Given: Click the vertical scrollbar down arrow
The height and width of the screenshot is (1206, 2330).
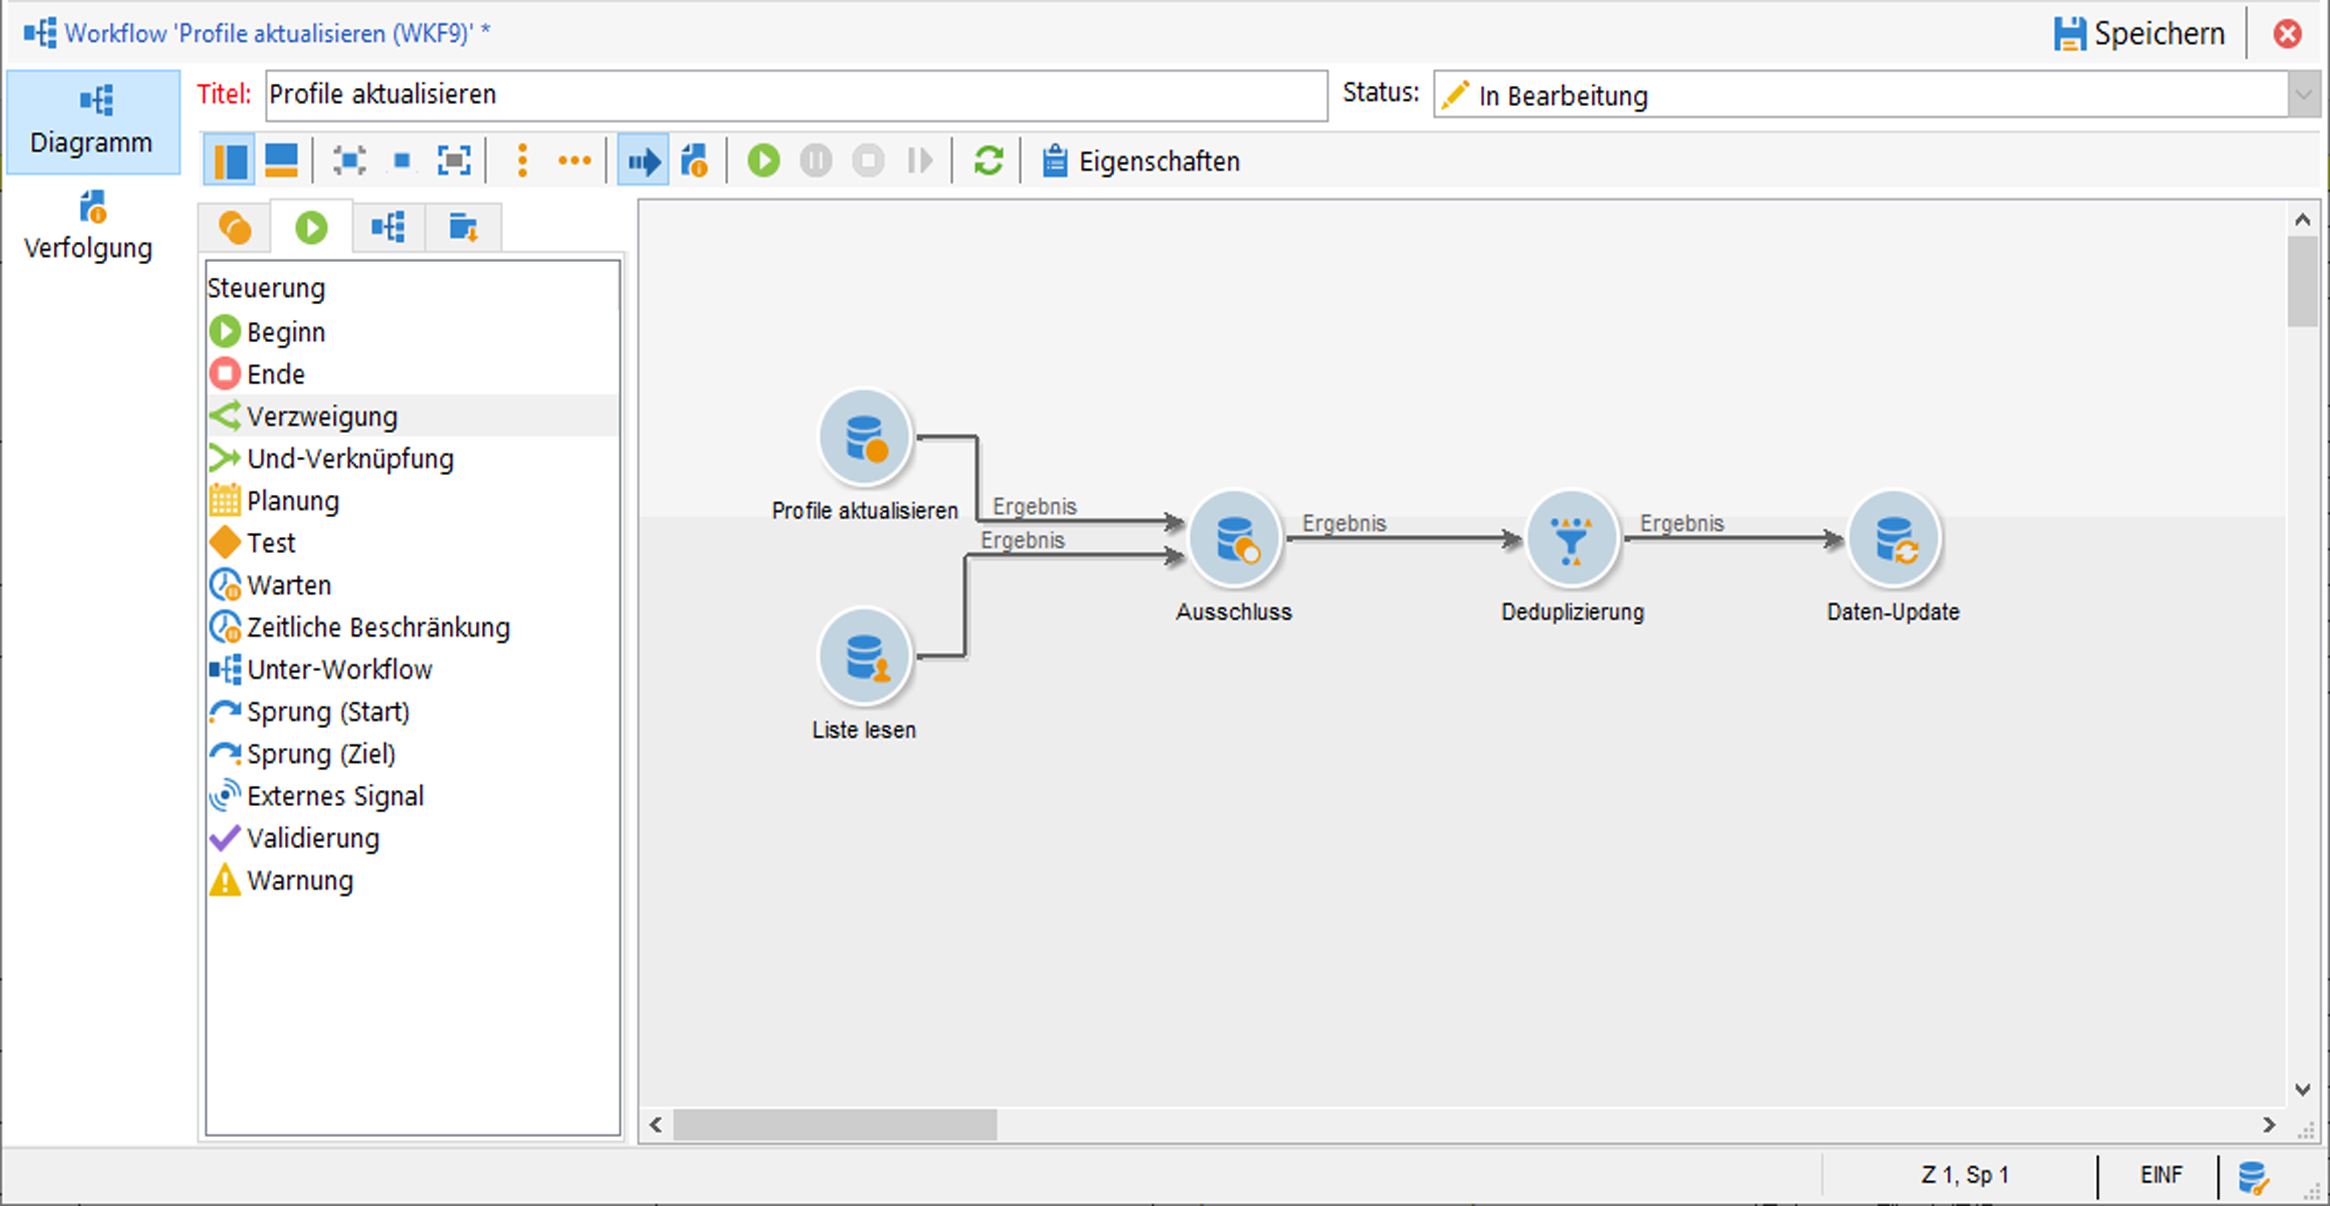Looking at the screenshot, I should click(x=2302, y=1089).
